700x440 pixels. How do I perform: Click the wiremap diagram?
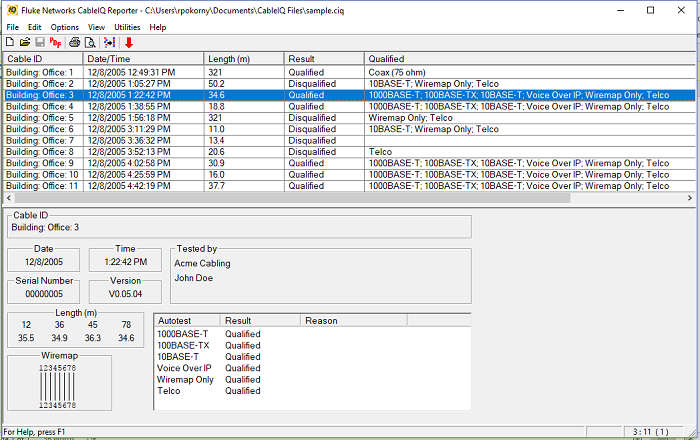point(58,386)
